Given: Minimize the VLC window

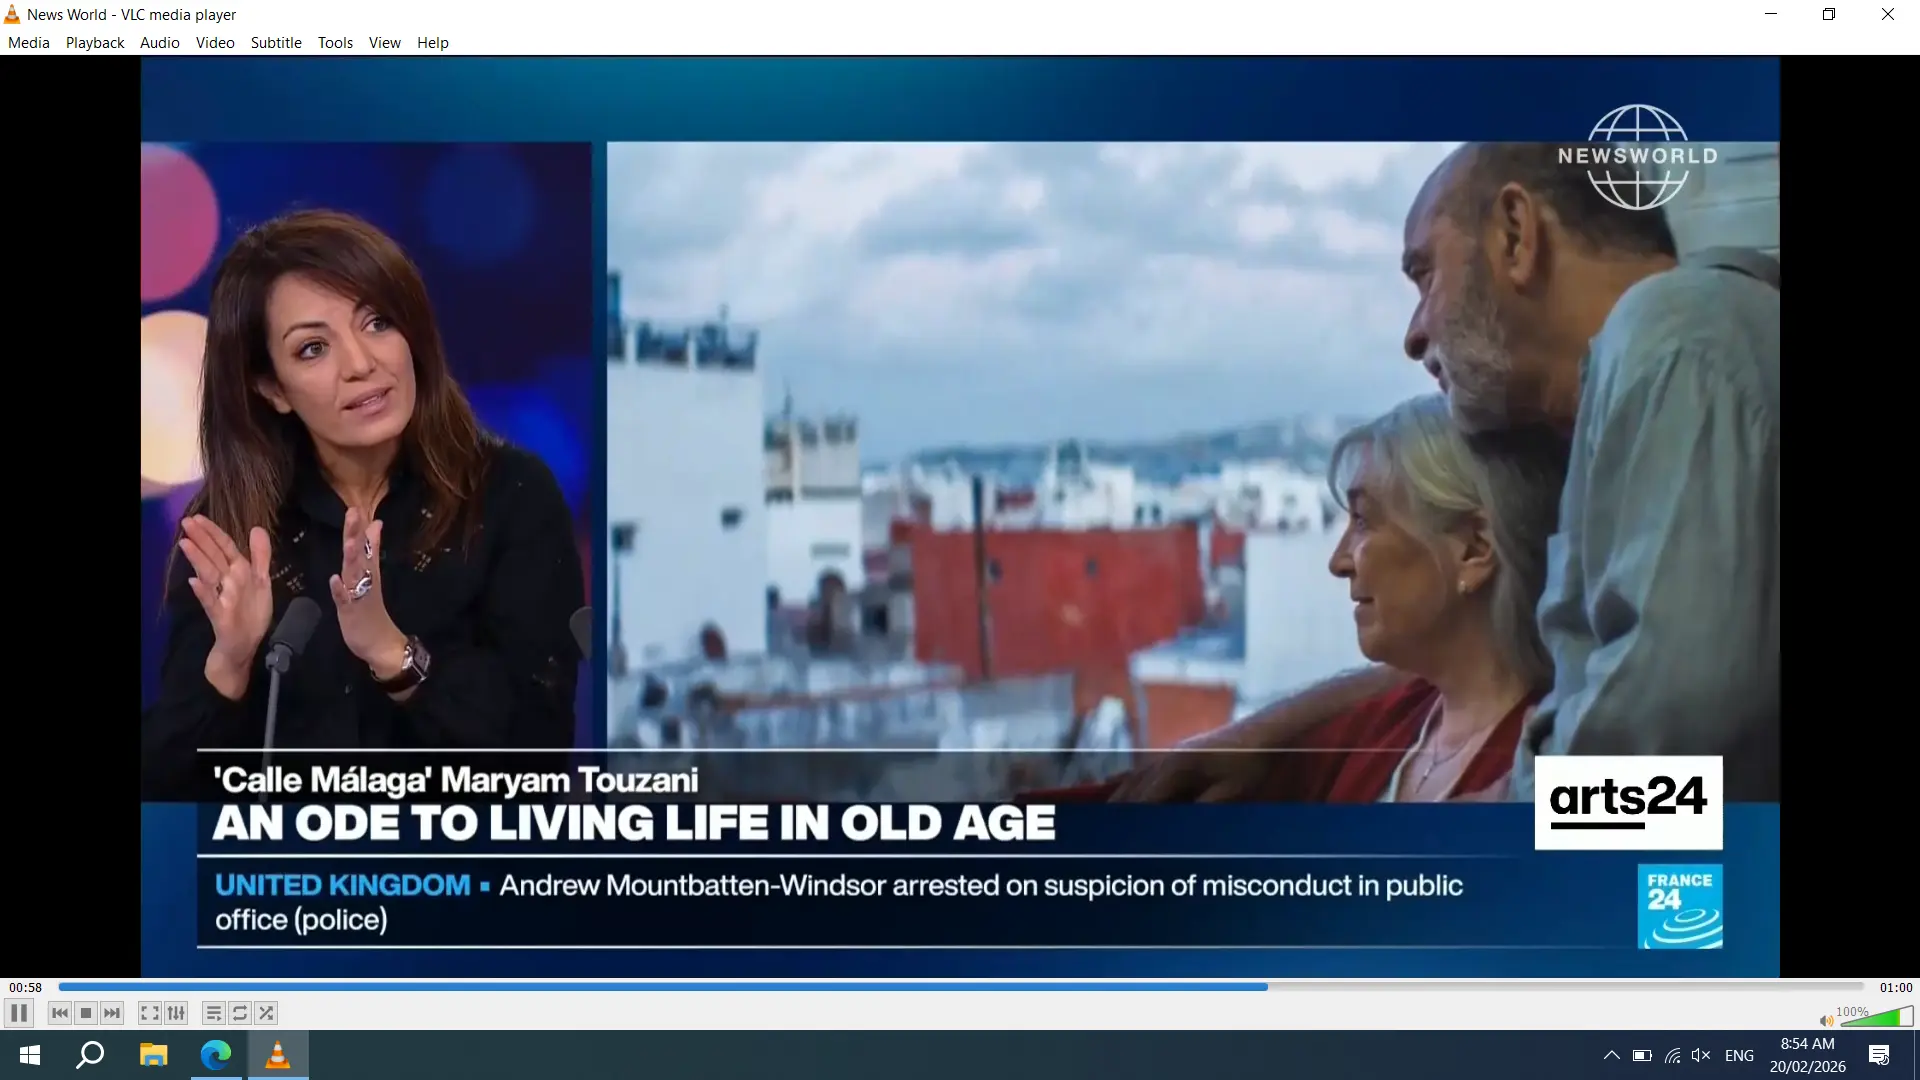Looking at the screenshot, I should coord(1771,14).
